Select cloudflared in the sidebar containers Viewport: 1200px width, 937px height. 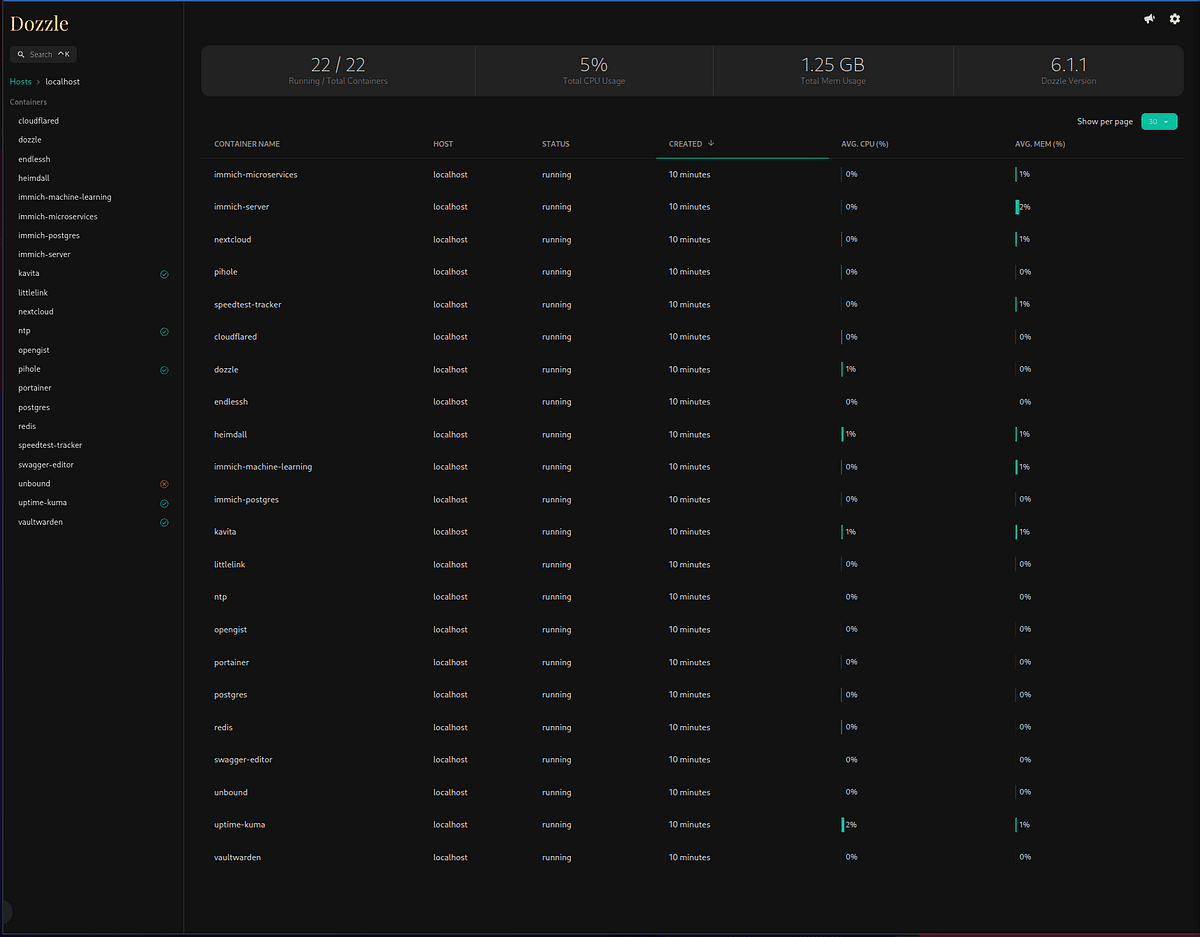38,121
